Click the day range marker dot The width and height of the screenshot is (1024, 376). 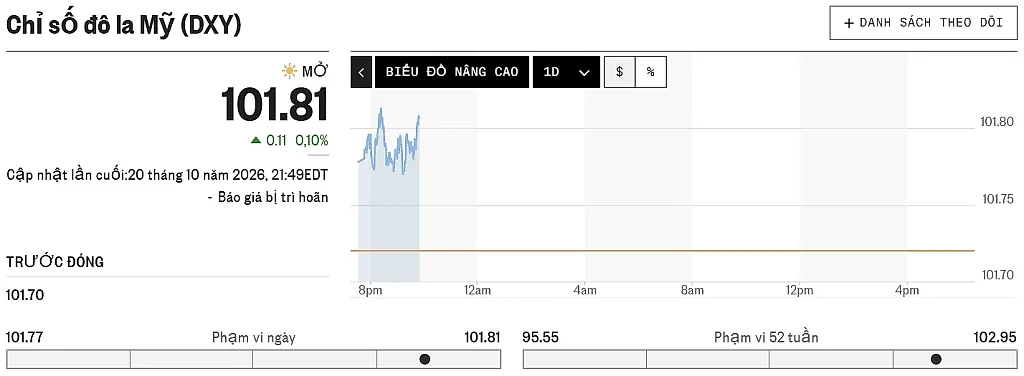(x=424, y=359)
